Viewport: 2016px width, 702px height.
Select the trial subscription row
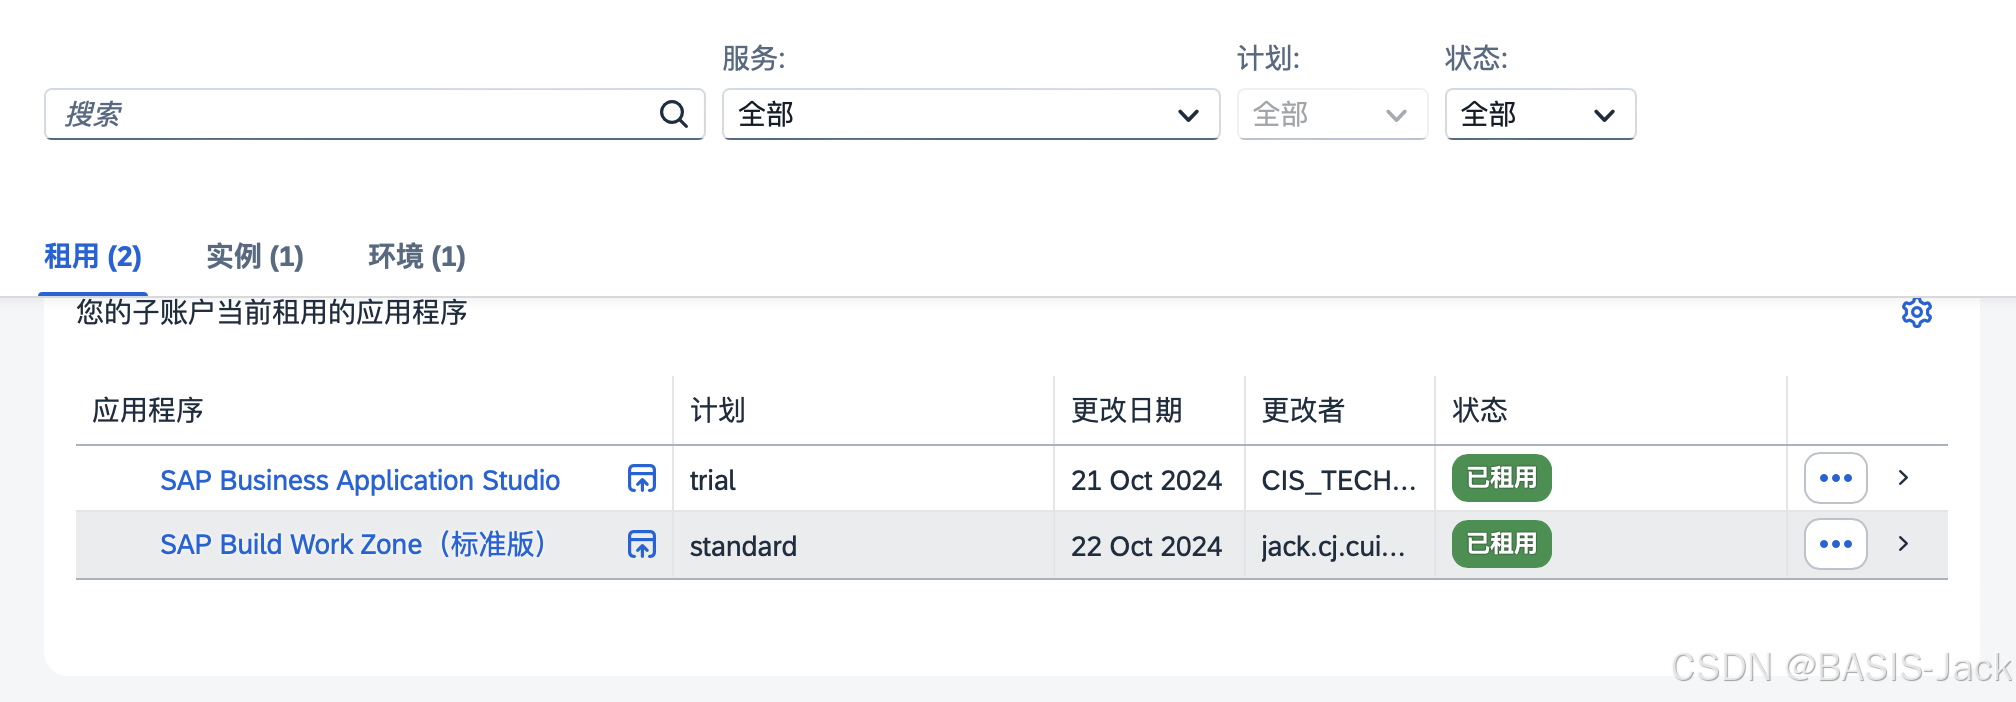click(900, 479)
